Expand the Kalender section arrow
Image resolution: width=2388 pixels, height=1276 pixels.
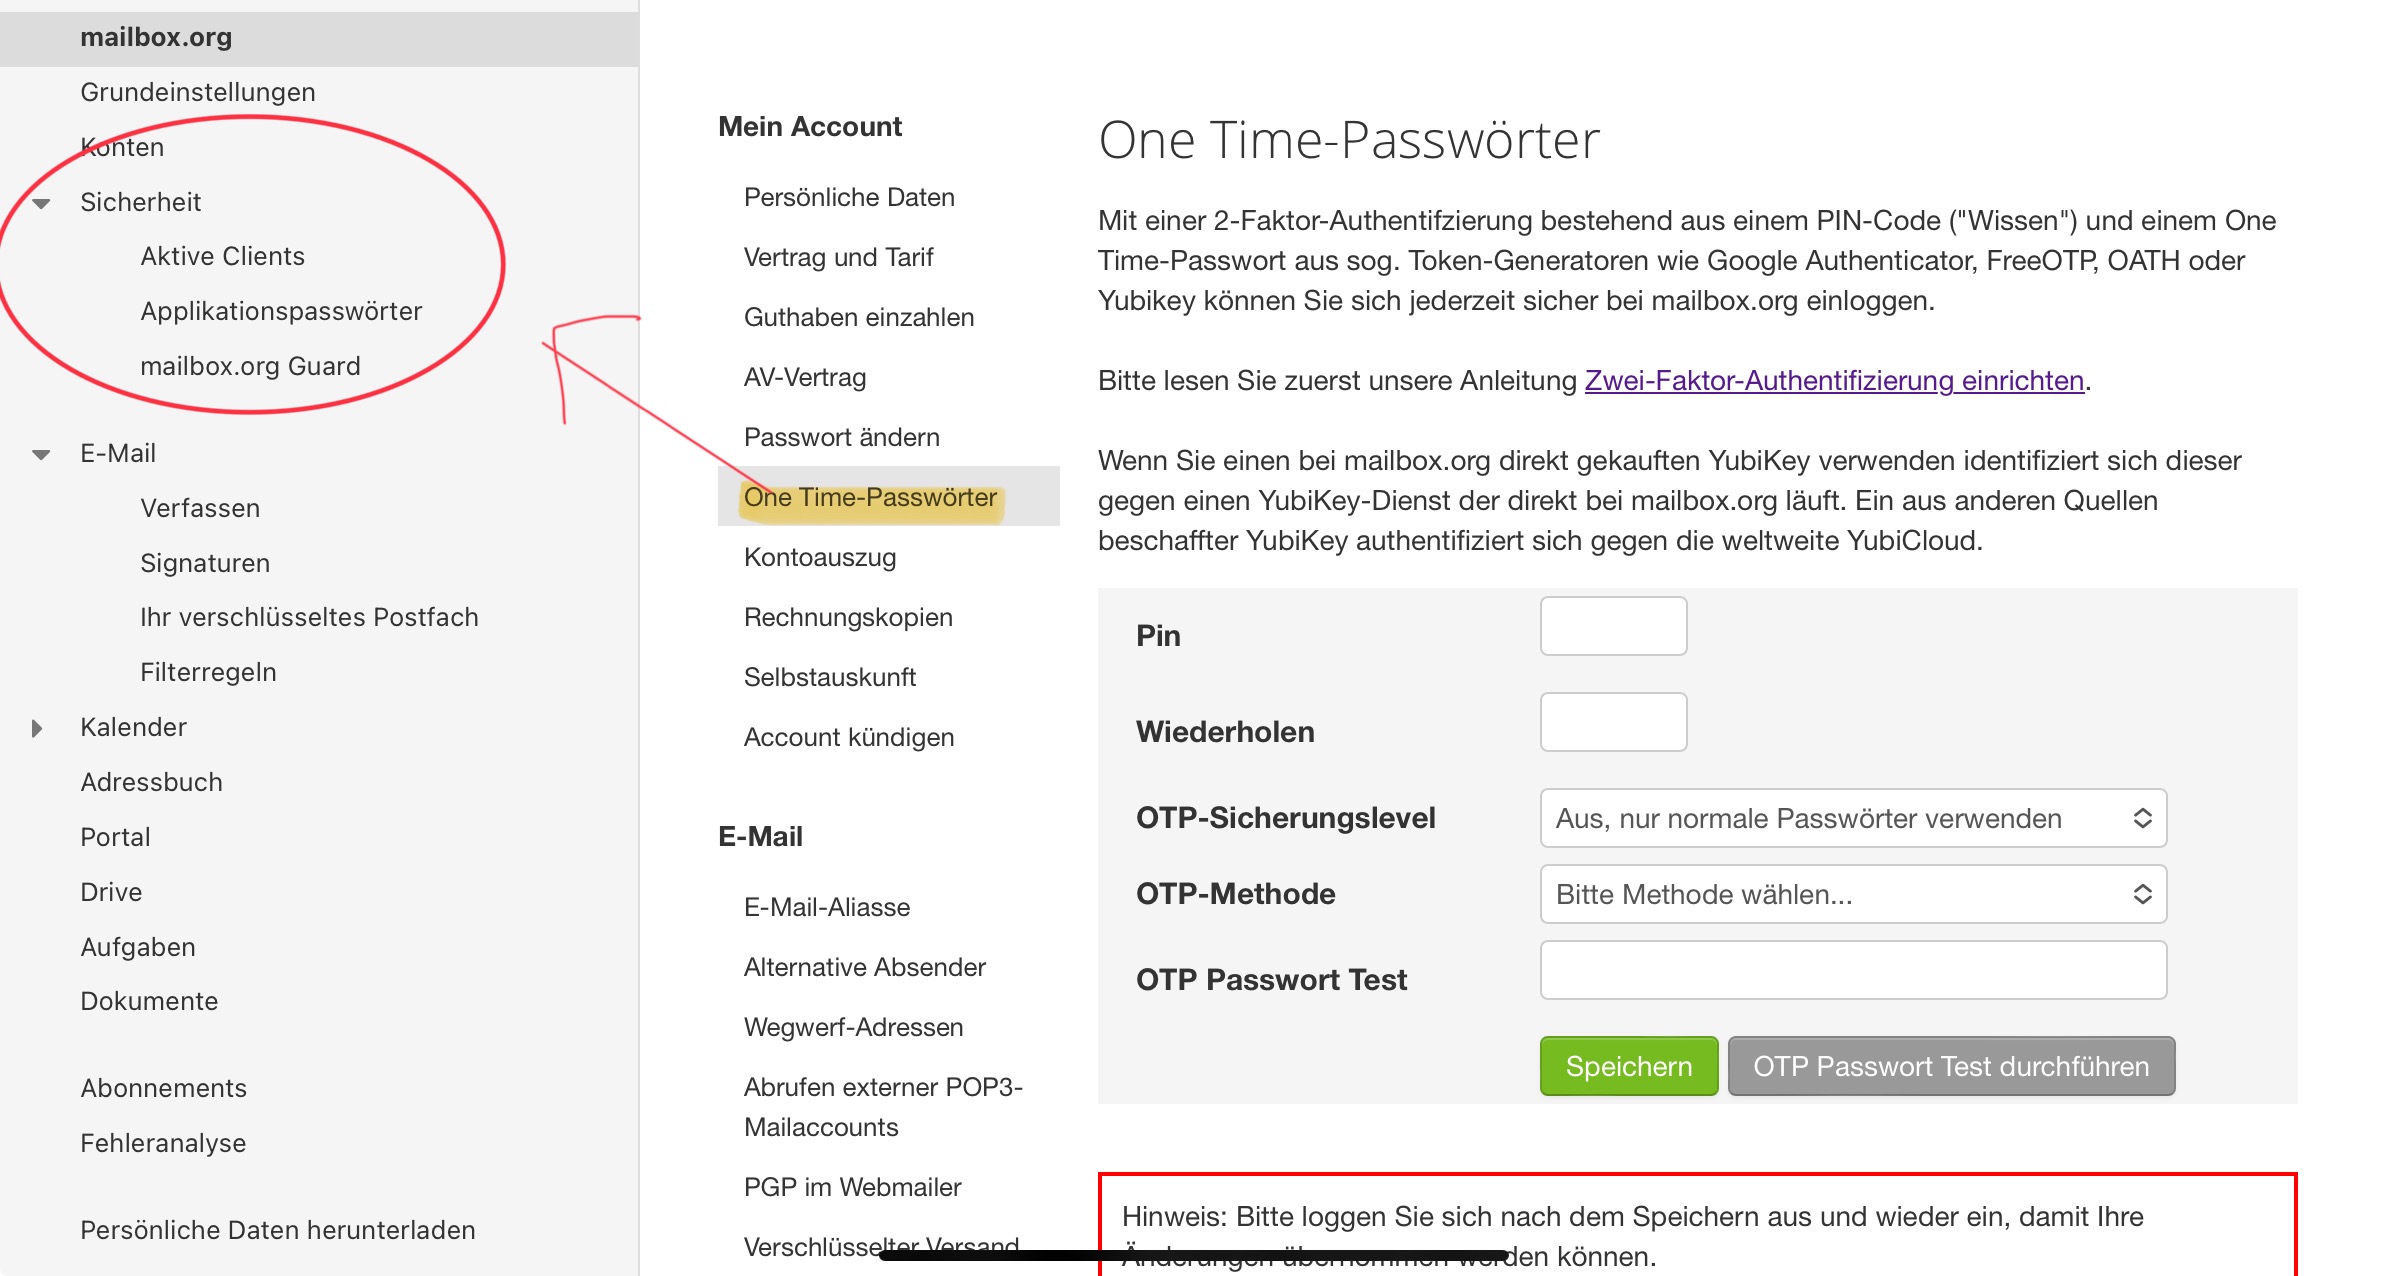tap(37, 728)
